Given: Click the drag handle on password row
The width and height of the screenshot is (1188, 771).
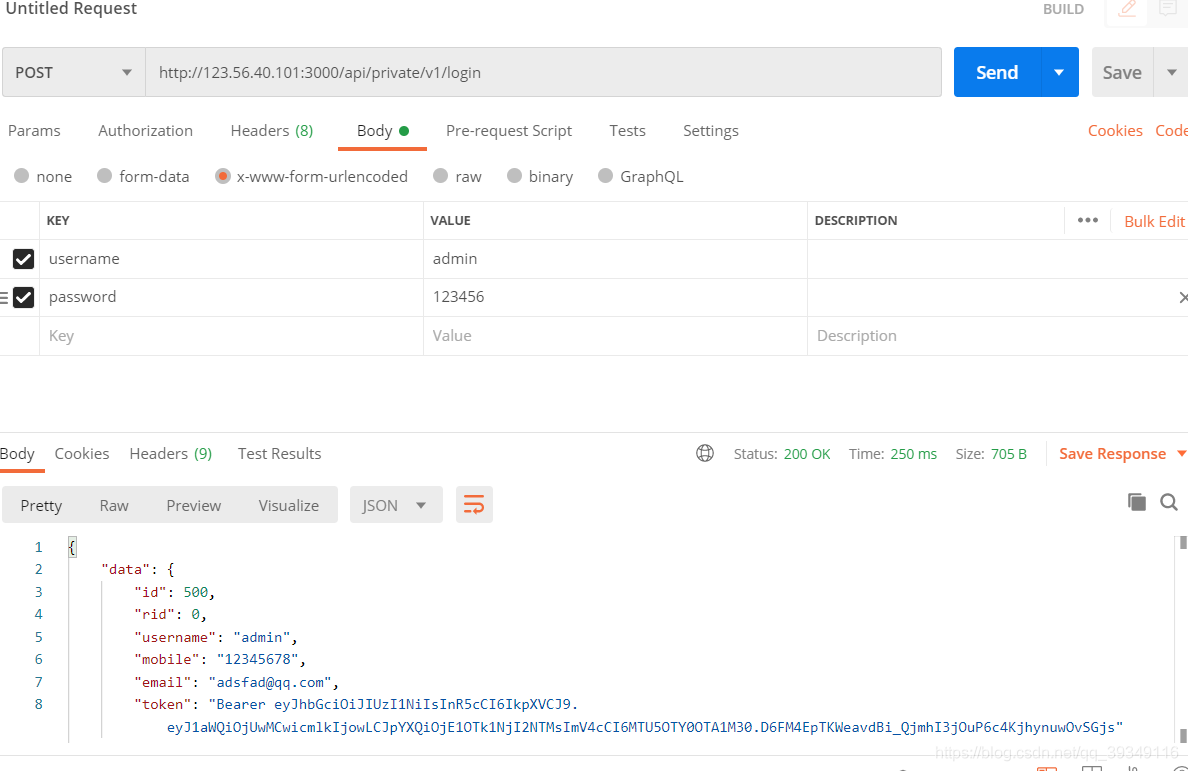Looking at the screenshot, I should coord(4,298).
